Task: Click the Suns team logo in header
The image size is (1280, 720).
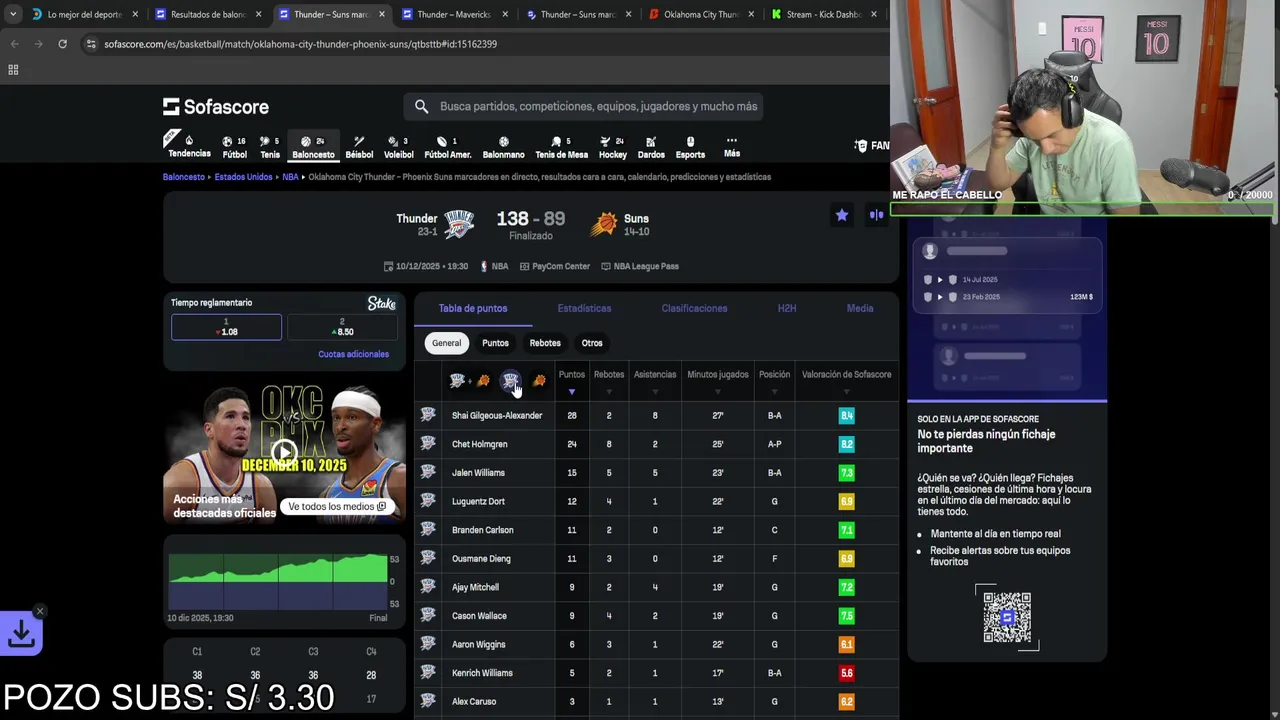Action: 603,224
